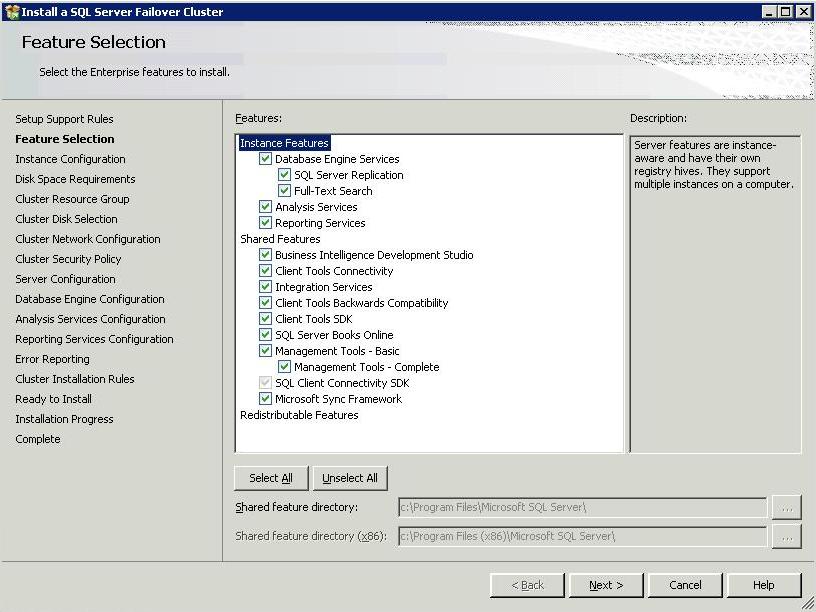Browse for Shared feature directory x86
The image size is (816, 612).
pyautogui.click(x=788, y=536)
